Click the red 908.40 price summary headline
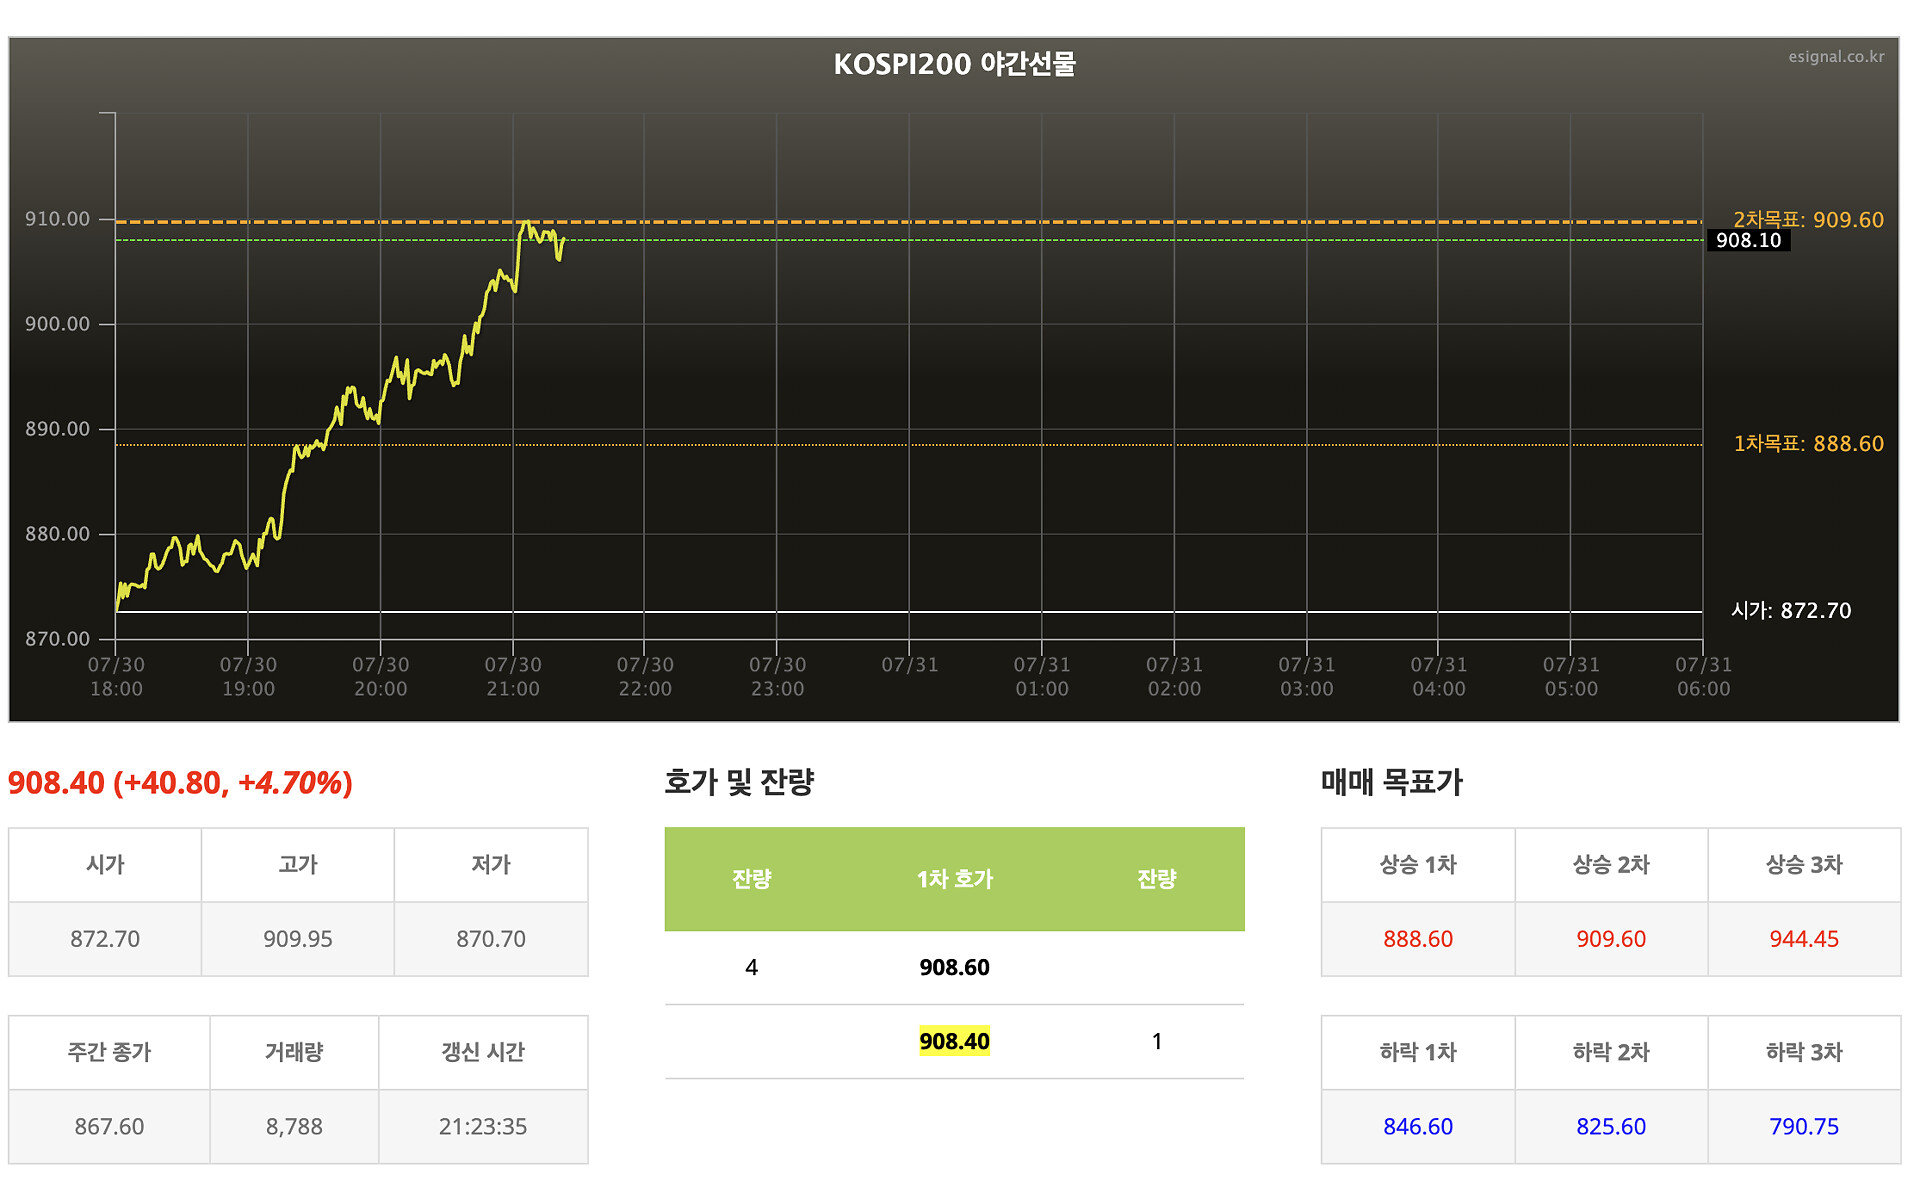 (180, 783)
